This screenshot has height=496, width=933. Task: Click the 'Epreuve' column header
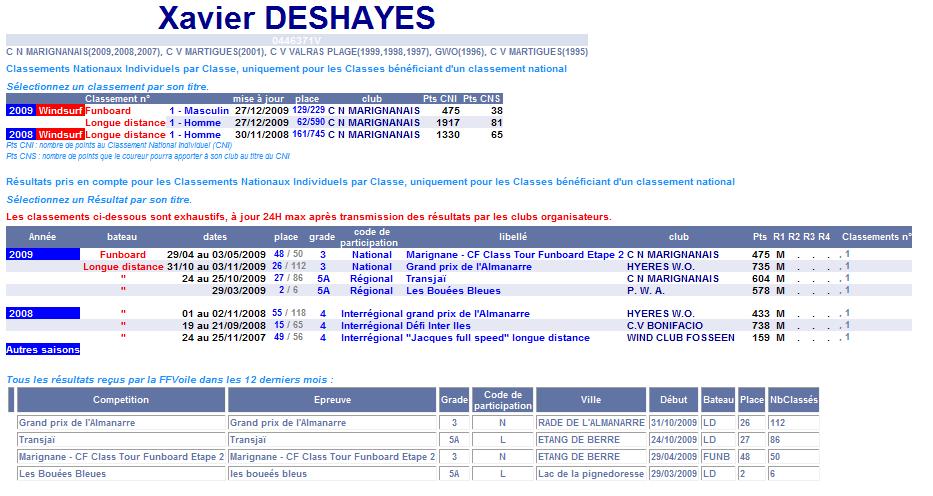(x=332, y=400)
